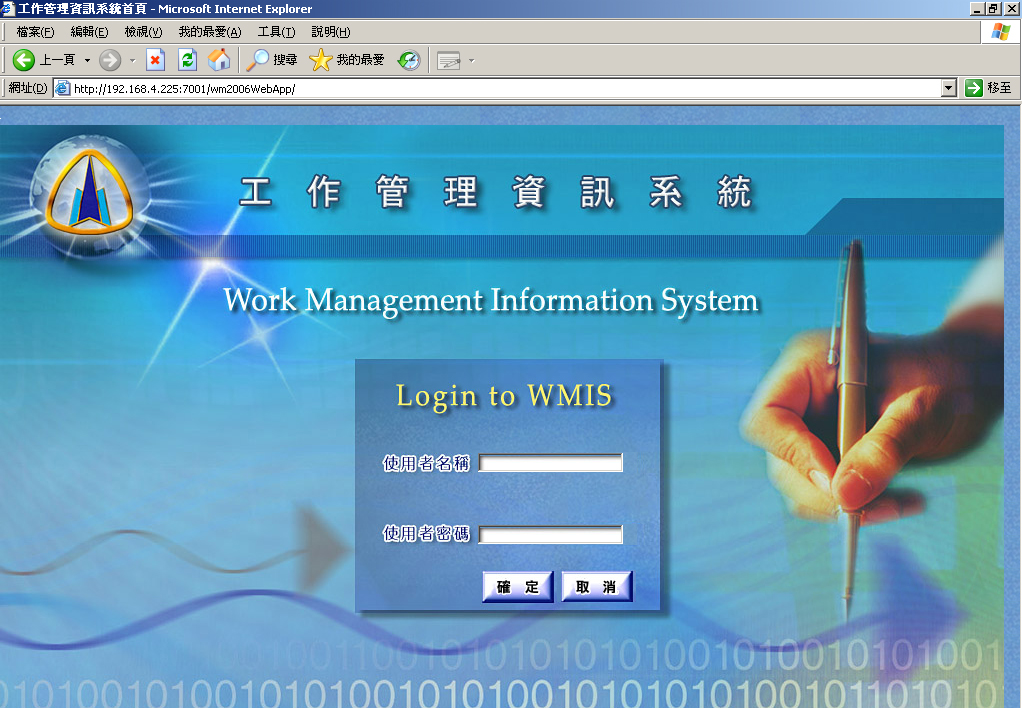Focus the 使用者密碼 password field
Screen dimensions: 1022x708
[551, 535]
